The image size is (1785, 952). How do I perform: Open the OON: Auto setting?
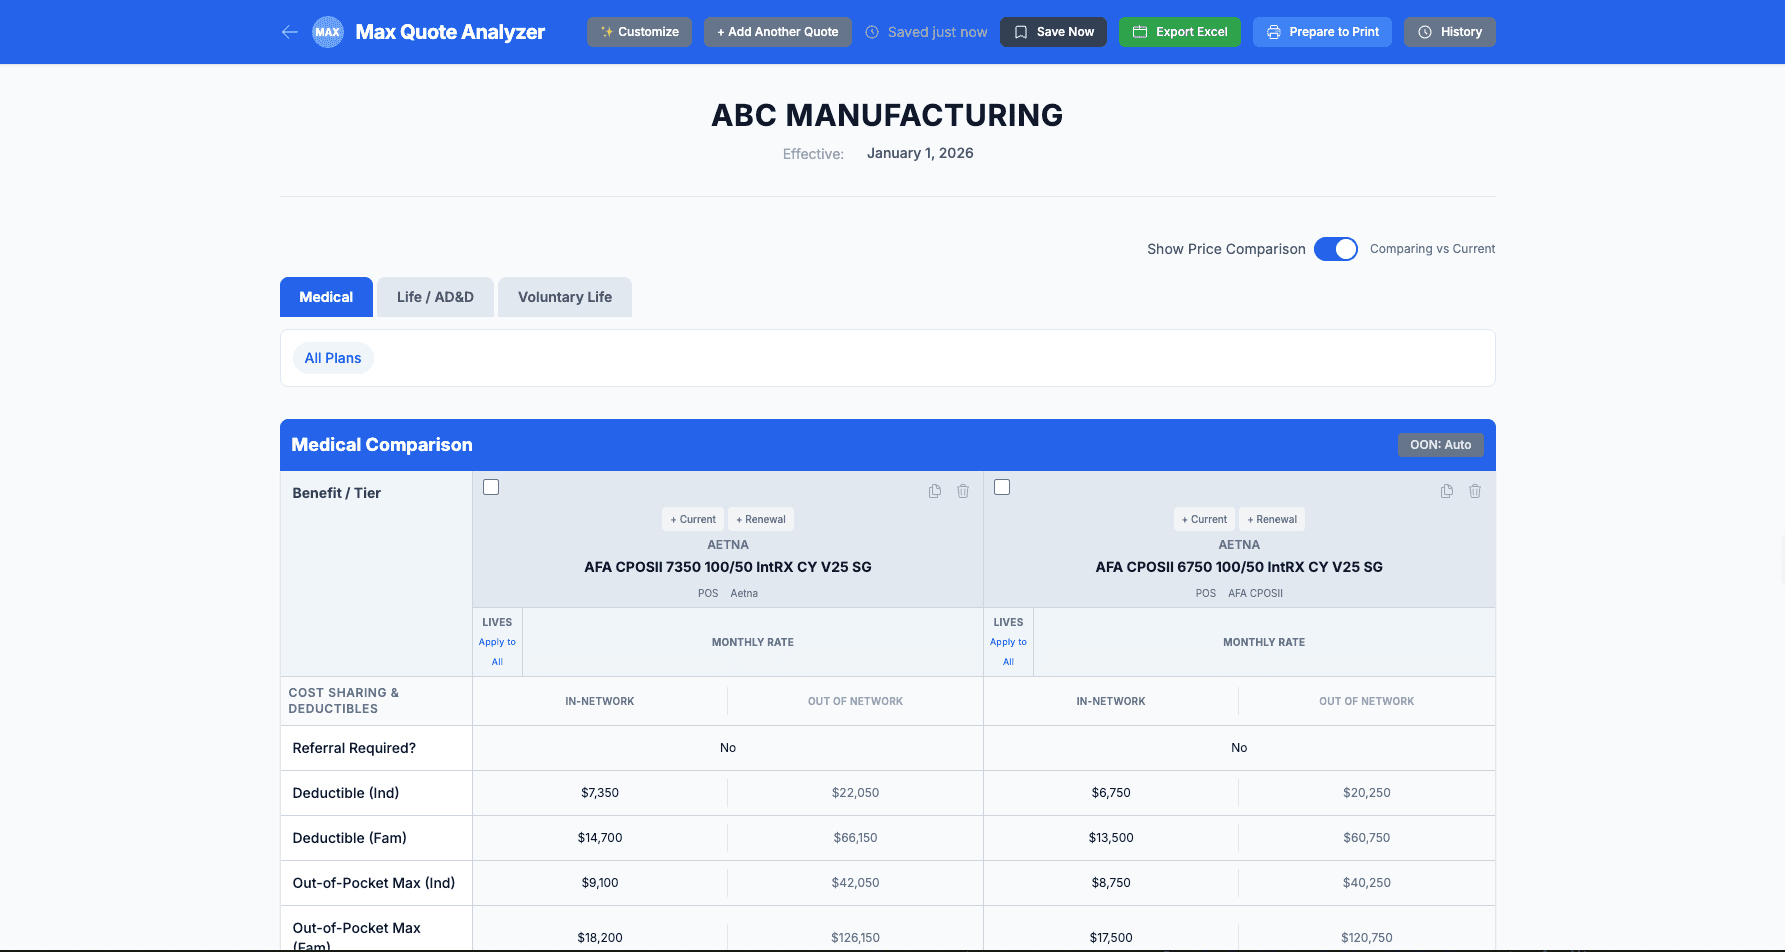1441,444
